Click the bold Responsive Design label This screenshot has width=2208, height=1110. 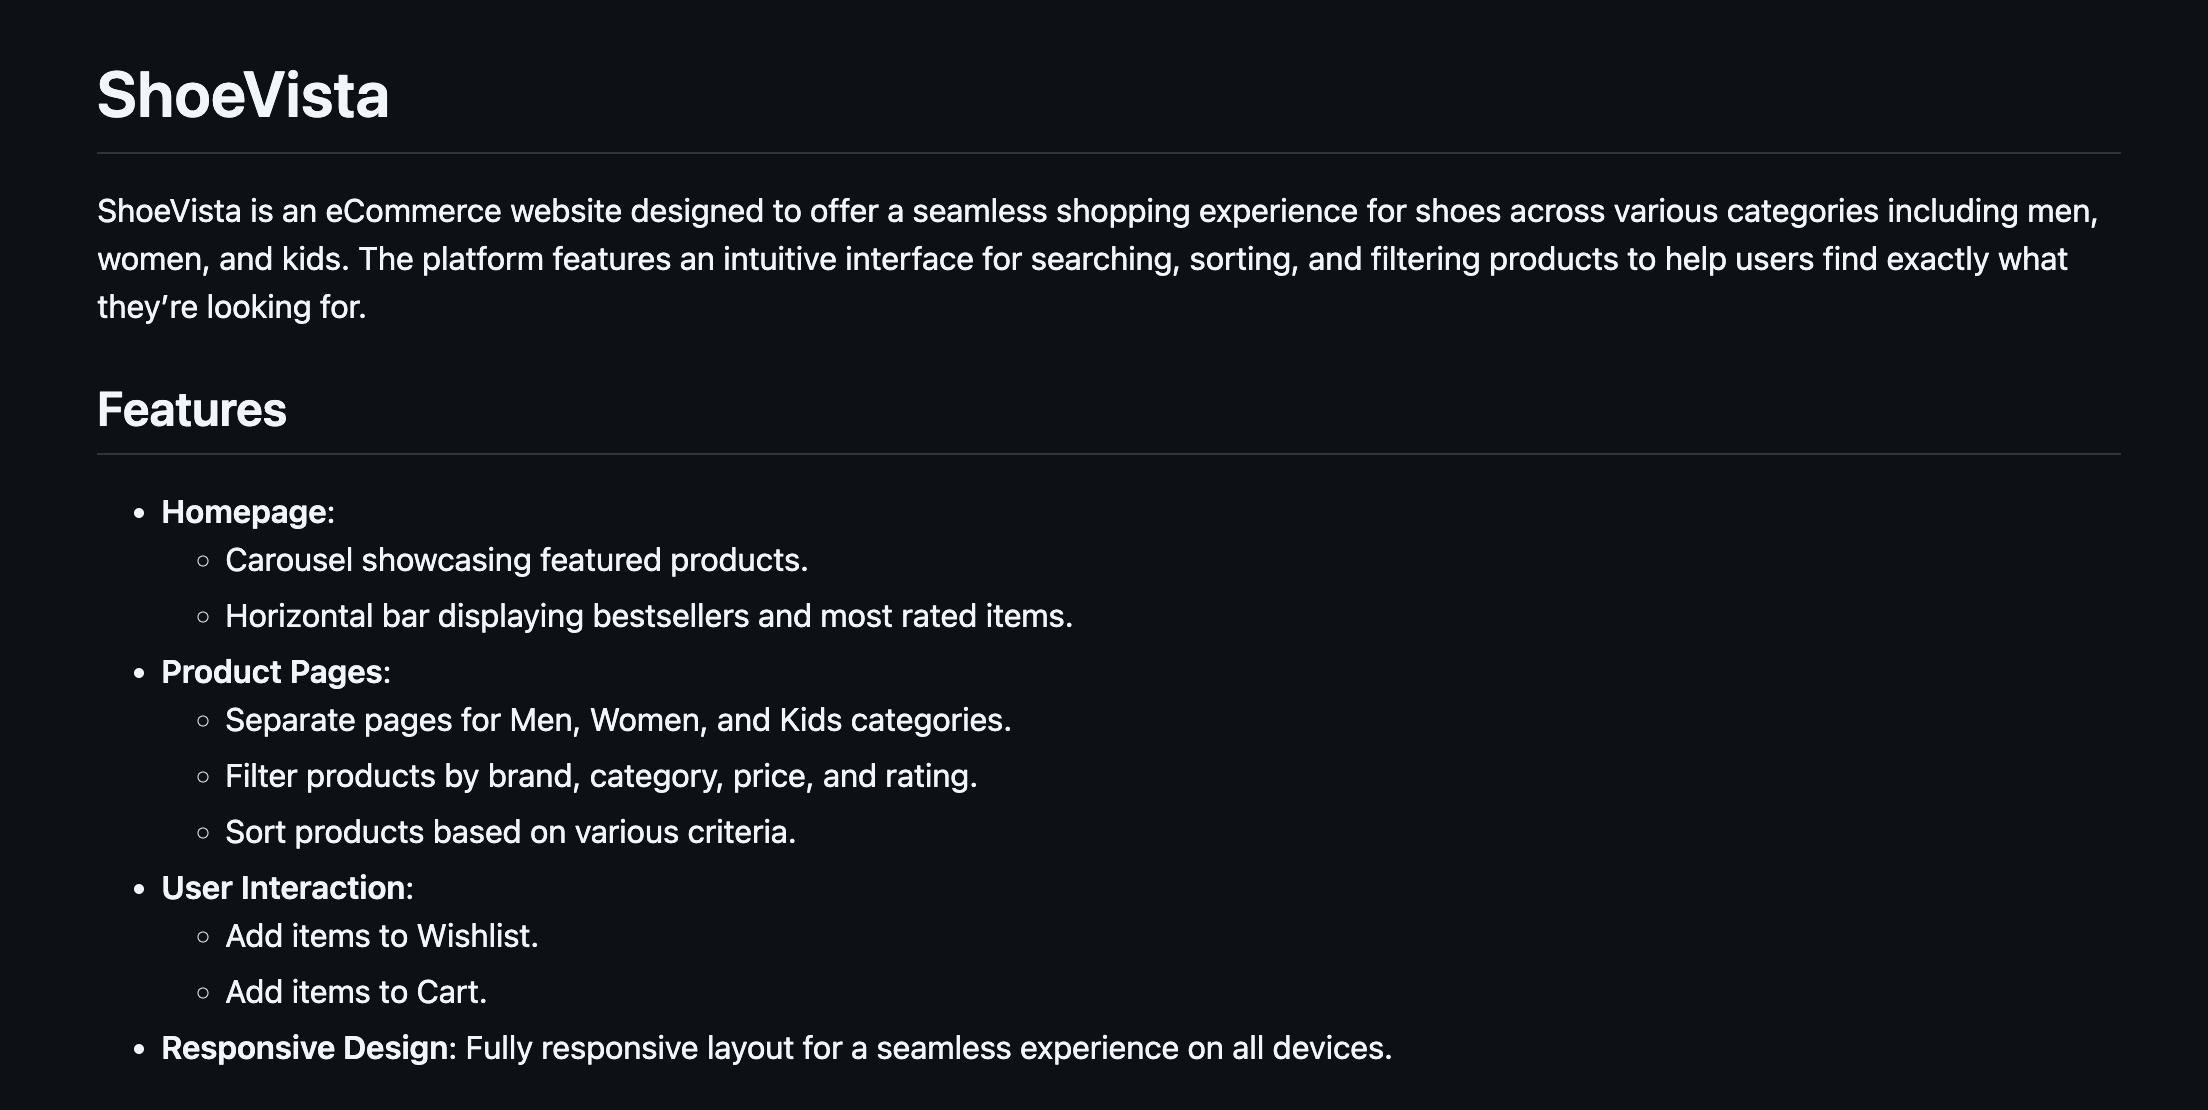pos(304,1048)
